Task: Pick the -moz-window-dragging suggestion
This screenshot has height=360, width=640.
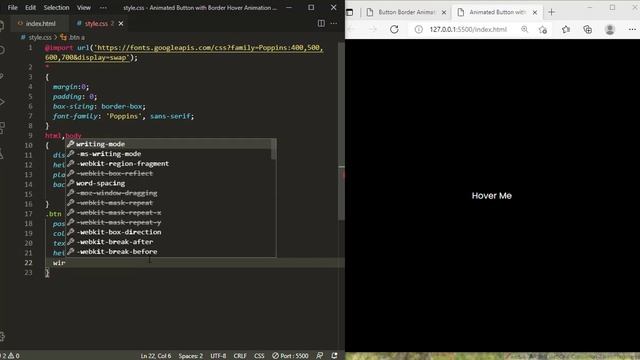Action: click(171, 193)
